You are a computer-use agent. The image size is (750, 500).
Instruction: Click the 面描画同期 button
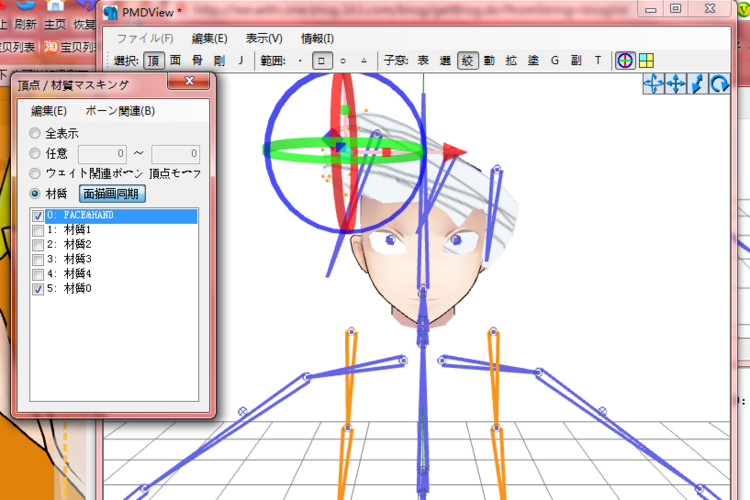pos(112,194)
